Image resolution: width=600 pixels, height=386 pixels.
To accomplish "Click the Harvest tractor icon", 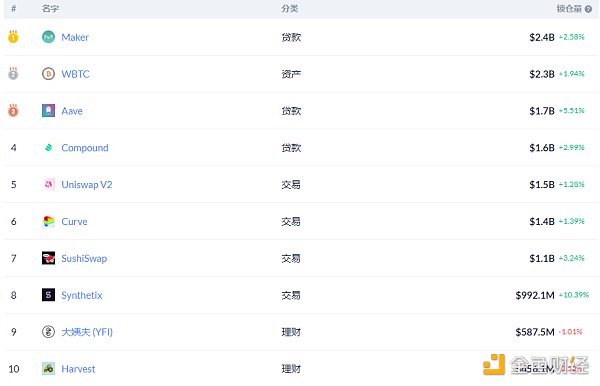I will (48, 368).
